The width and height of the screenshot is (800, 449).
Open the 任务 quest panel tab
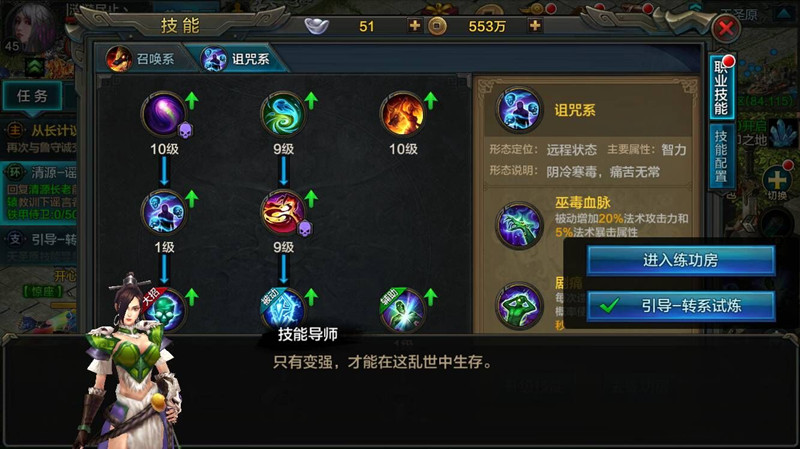(33, 95)
